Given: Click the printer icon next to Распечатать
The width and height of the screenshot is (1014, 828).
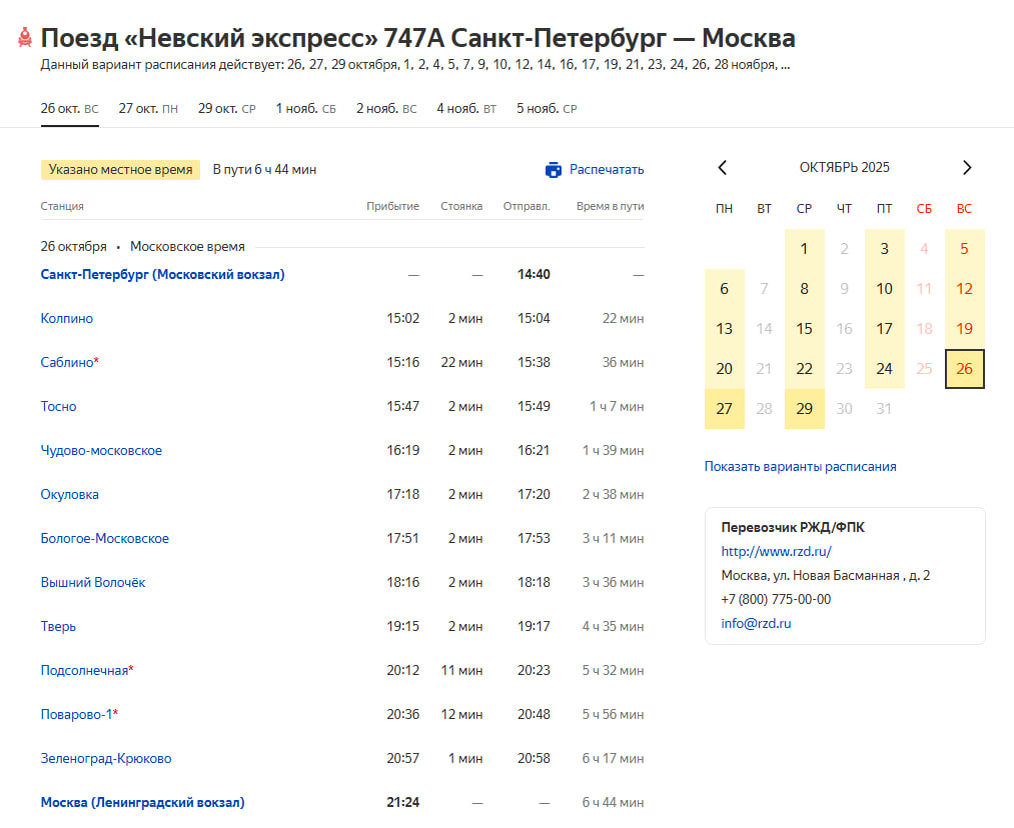Looking at the screenshot, I should (x=554, y=169).
